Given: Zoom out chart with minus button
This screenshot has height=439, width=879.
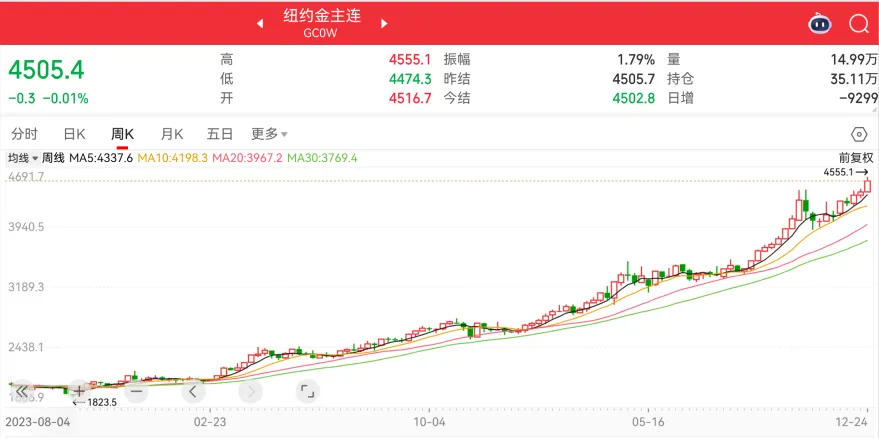Looking at the screenshot, I should (x=137, y=391).
